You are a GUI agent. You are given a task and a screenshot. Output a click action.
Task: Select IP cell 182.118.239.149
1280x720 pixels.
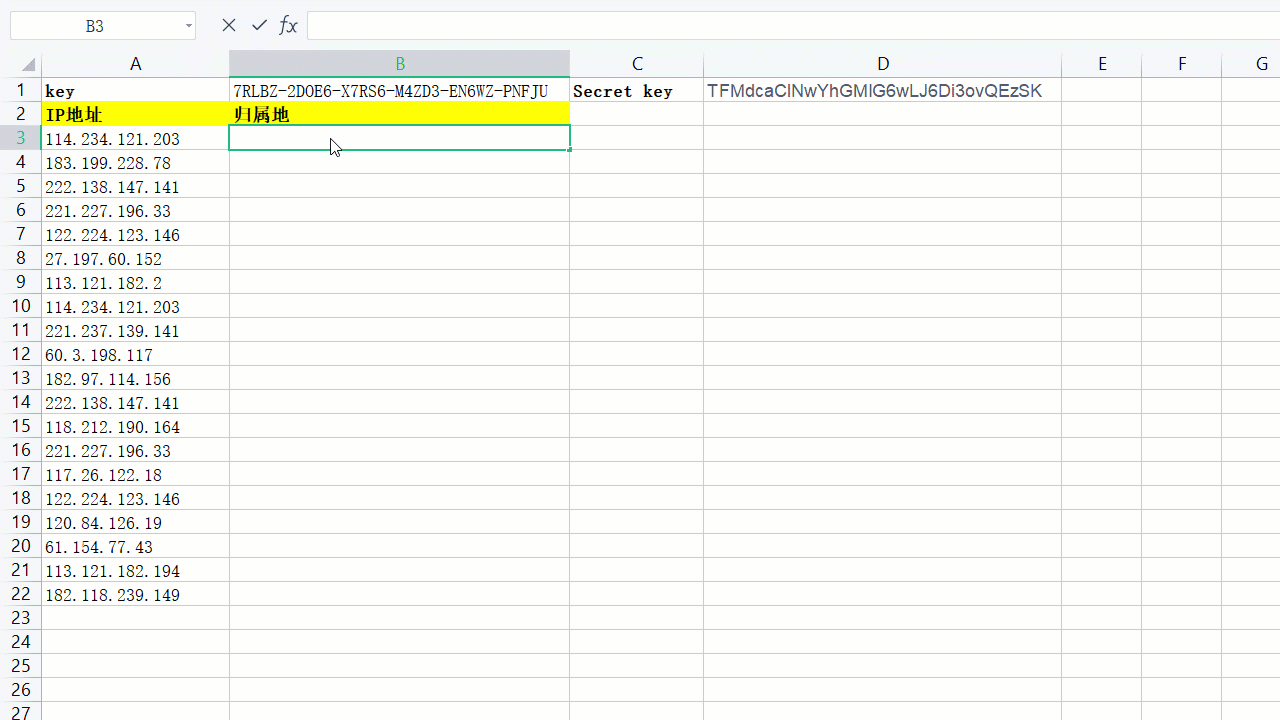(136, 594)
